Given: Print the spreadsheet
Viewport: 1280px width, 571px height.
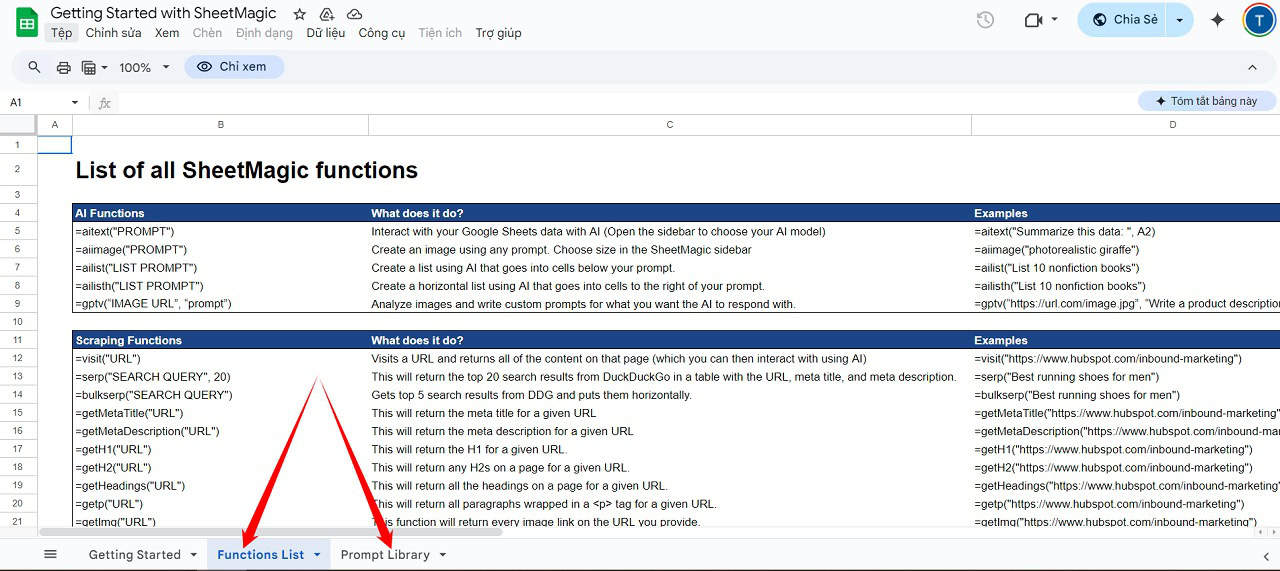Looking at the screenshot, I should [64, 67].
